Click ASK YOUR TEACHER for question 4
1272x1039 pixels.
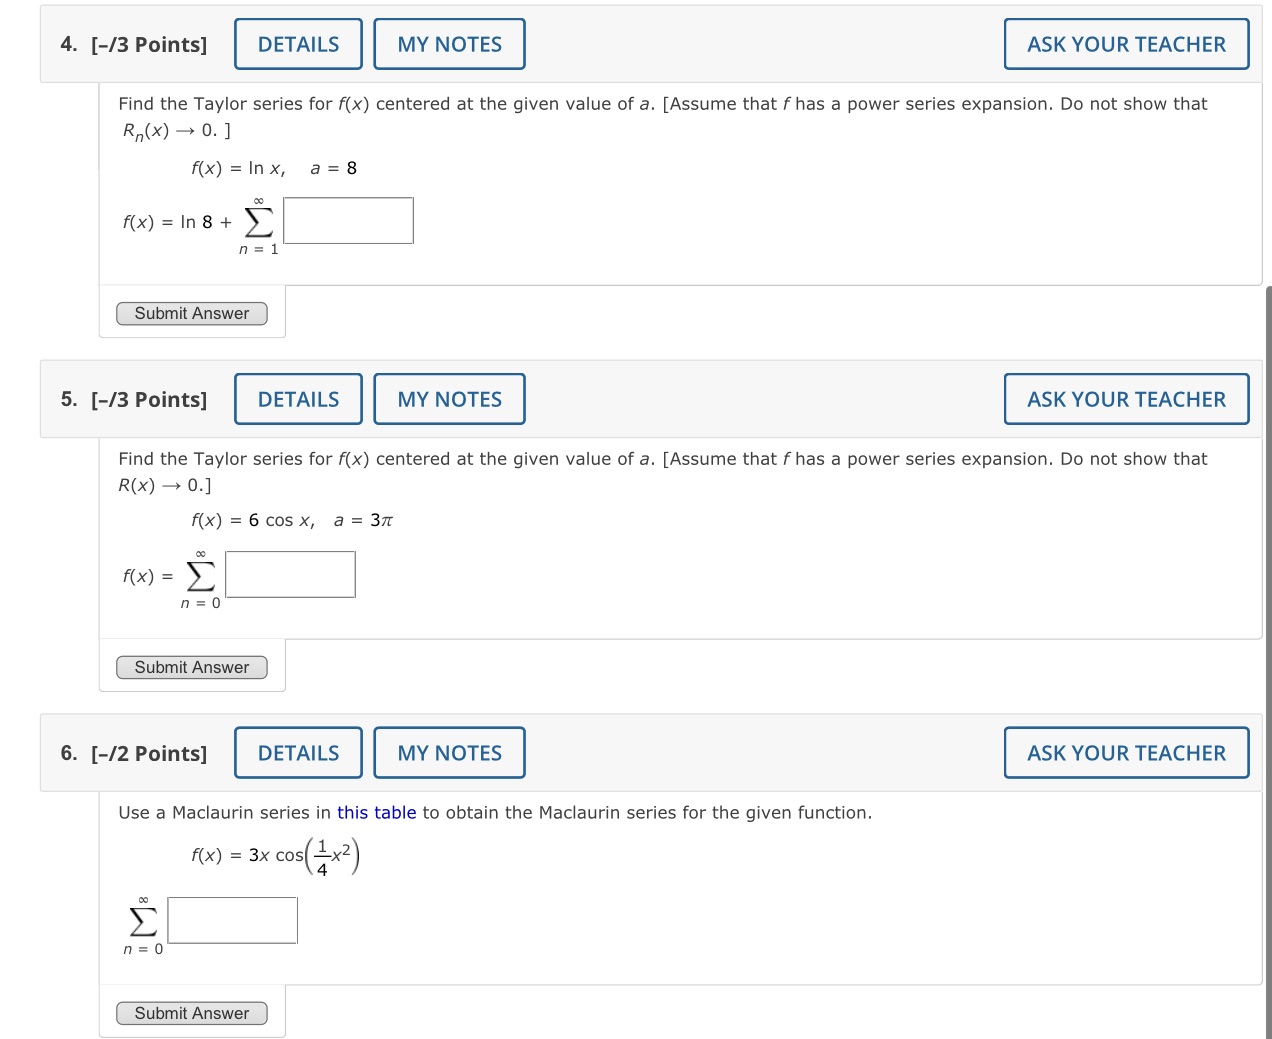[1126, 43]
